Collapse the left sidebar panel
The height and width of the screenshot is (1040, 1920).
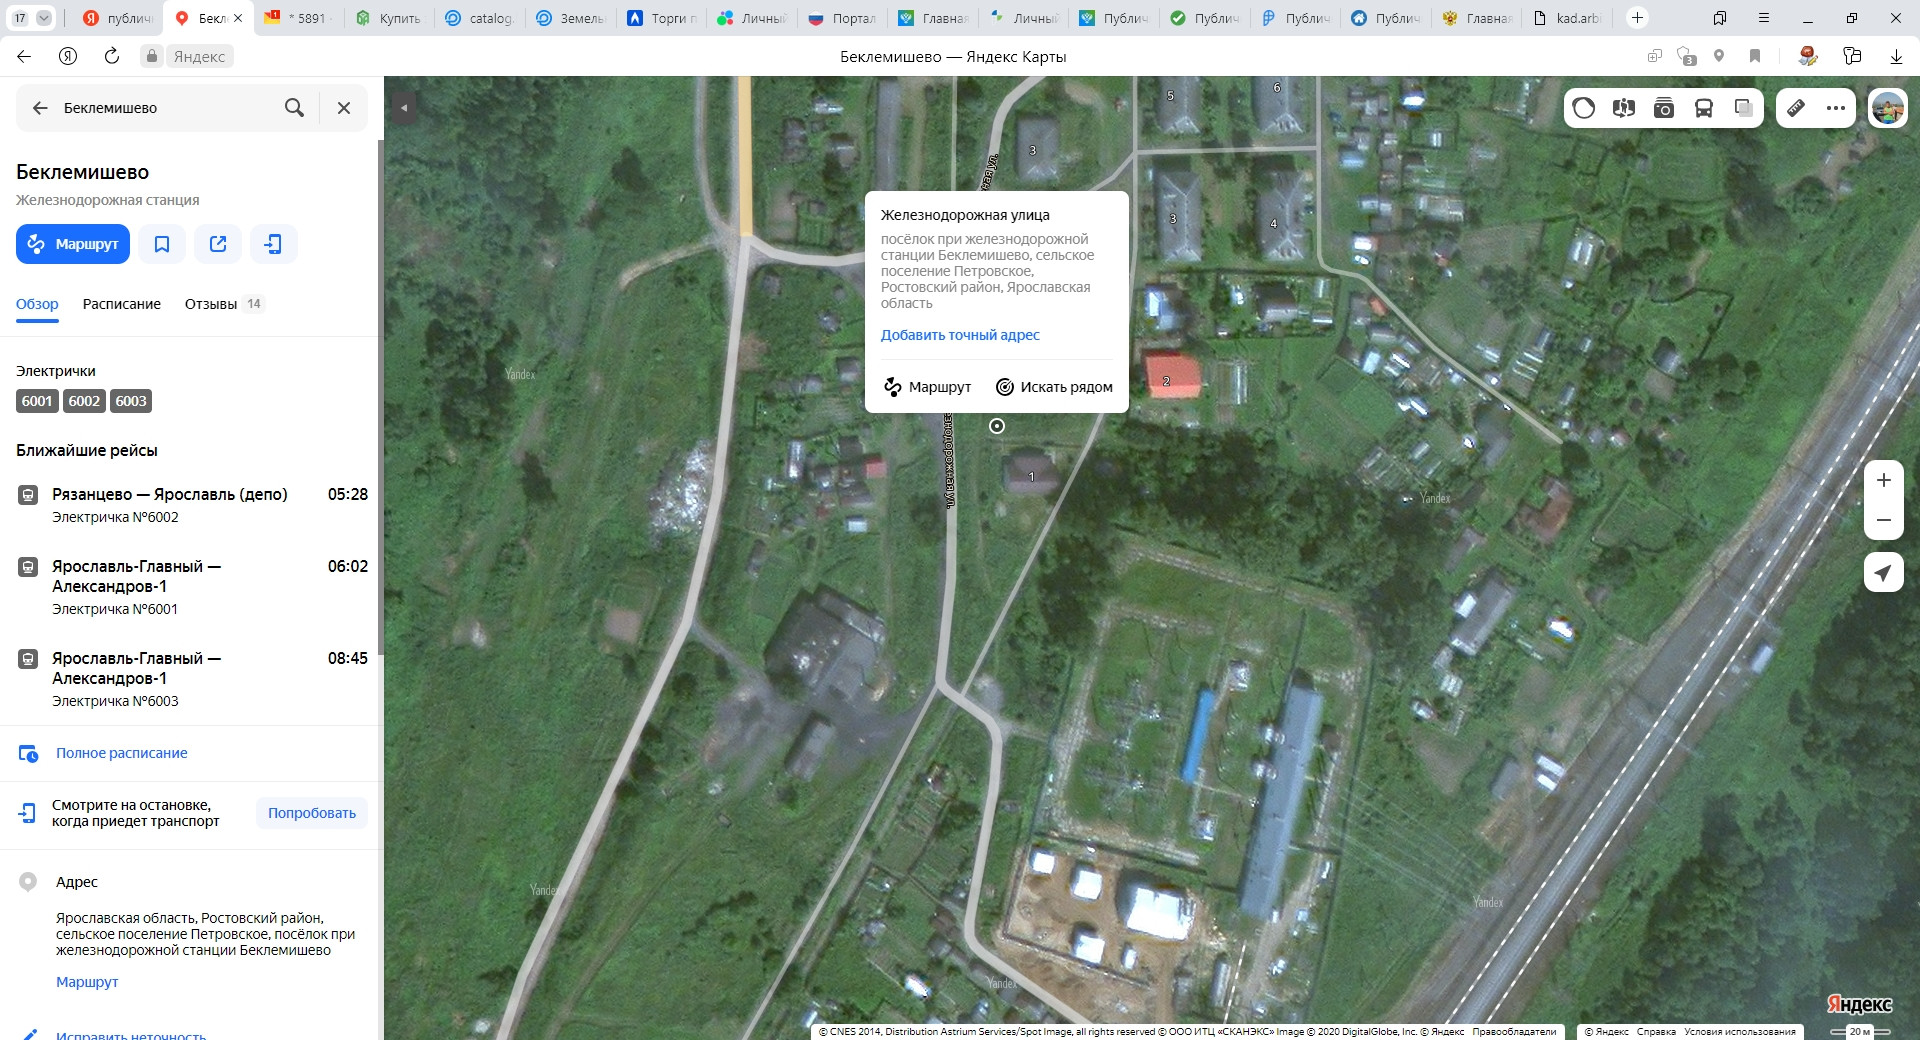click(x=404, y=107)
